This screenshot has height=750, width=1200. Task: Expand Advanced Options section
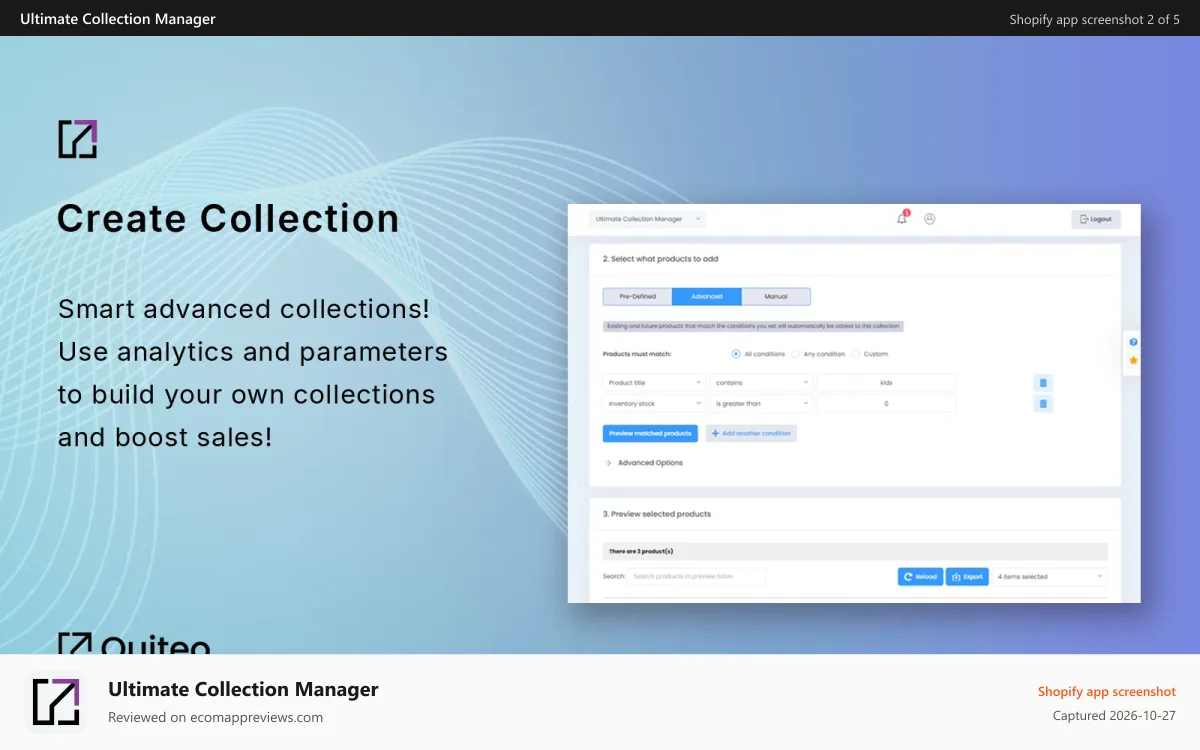pyautogui.click(x=645, y=463)
